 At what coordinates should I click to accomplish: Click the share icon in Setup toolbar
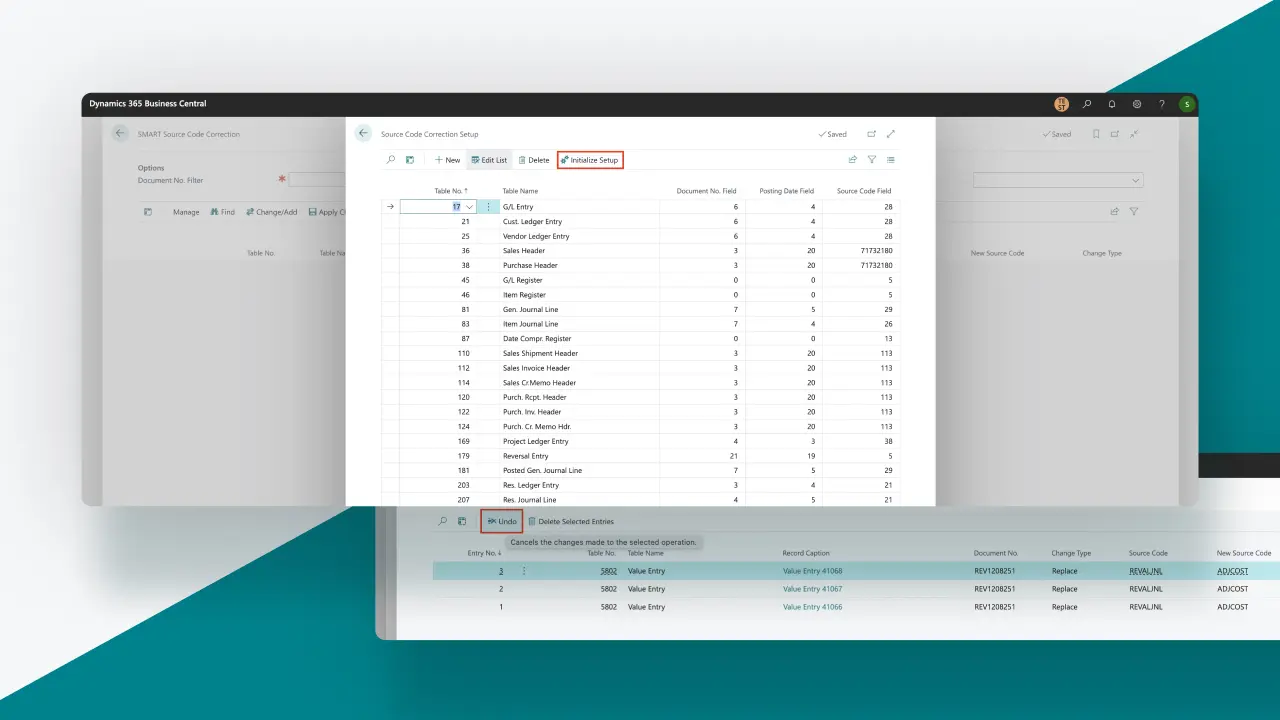tap(853, 160)
